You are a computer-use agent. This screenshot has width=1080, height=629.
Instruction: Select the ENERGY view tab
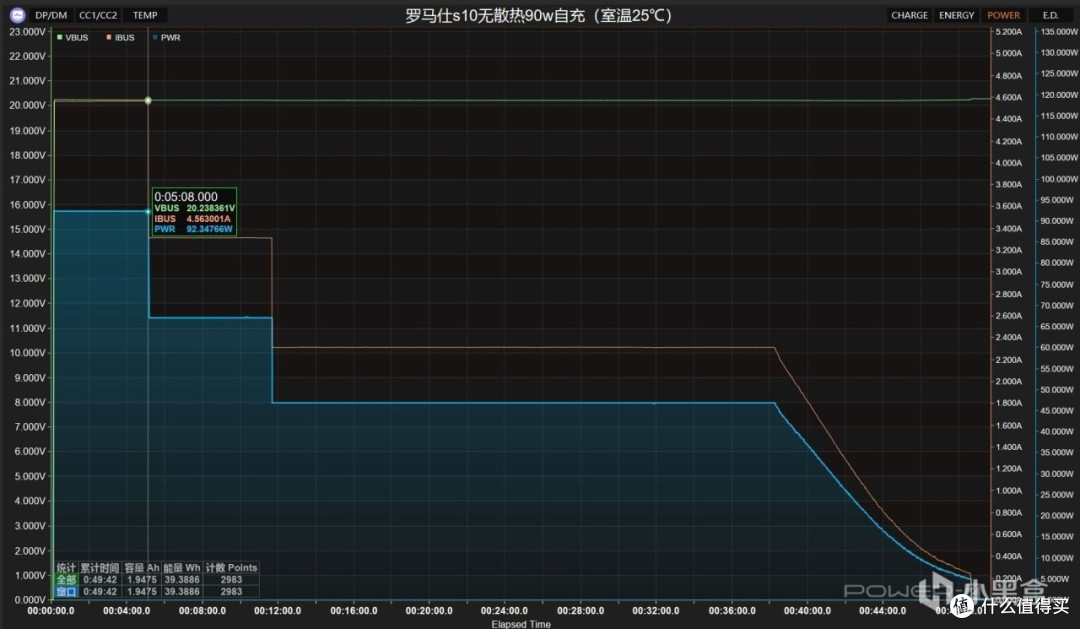point(957,15)
